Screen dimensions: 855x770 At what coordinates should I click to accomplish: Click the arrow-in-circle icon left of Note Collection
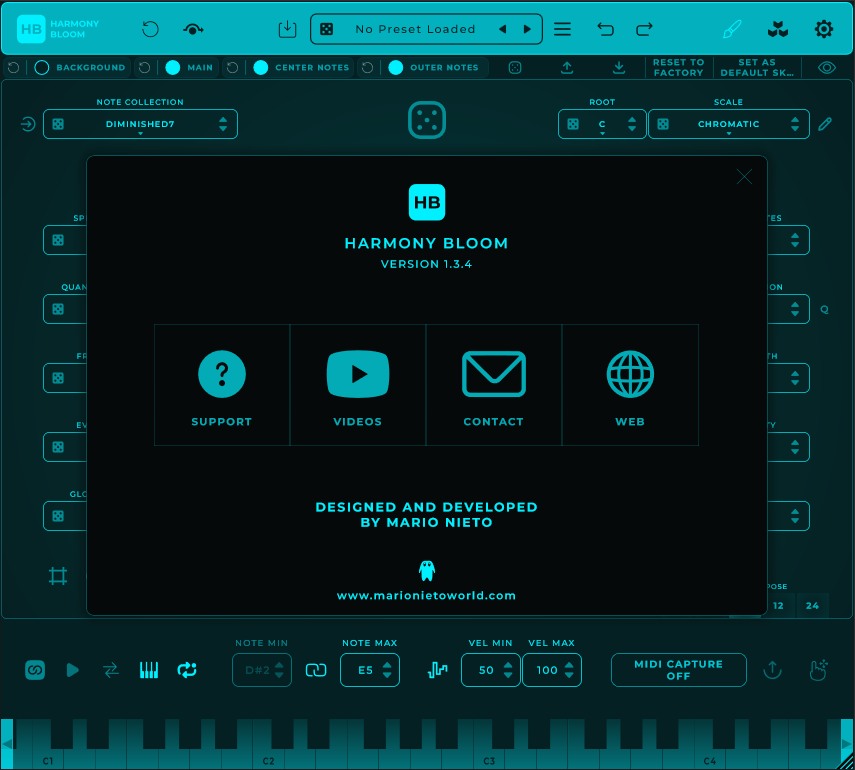28,124
